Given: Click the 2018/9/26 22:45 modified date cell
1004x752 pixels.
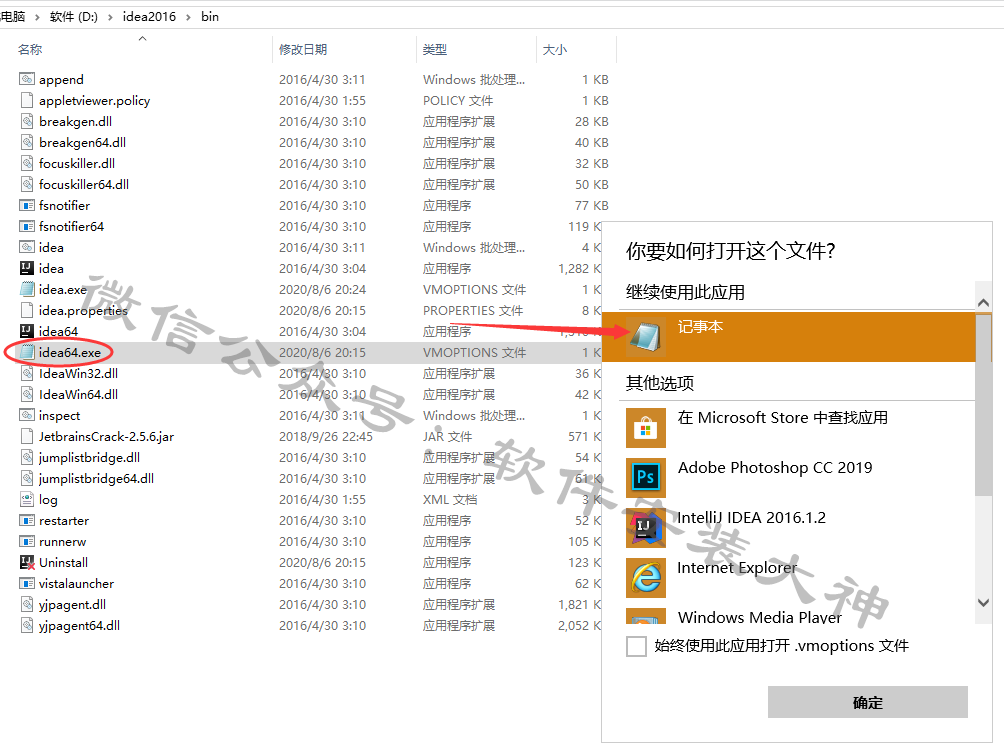Looking at the screenshot, I should click(325, 437).
